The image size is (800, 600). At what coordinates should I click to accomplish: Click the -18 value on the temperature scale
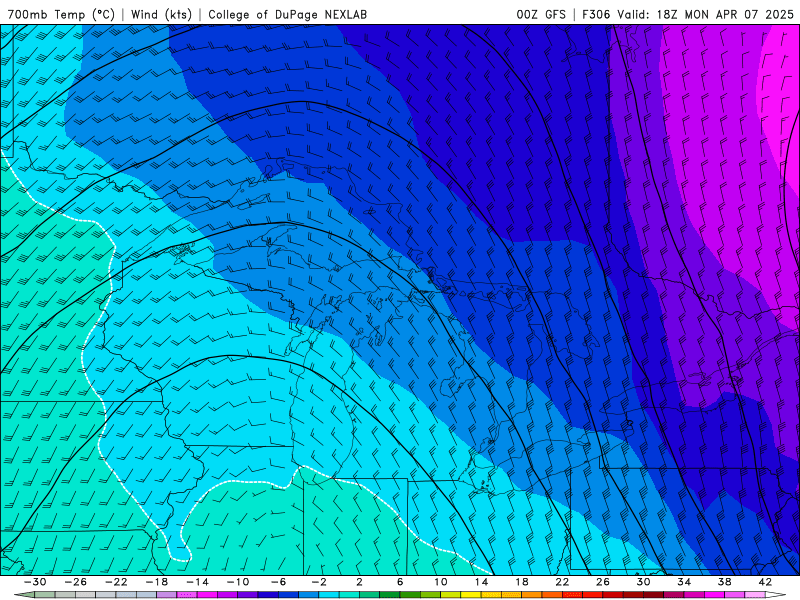click(157, 582)
